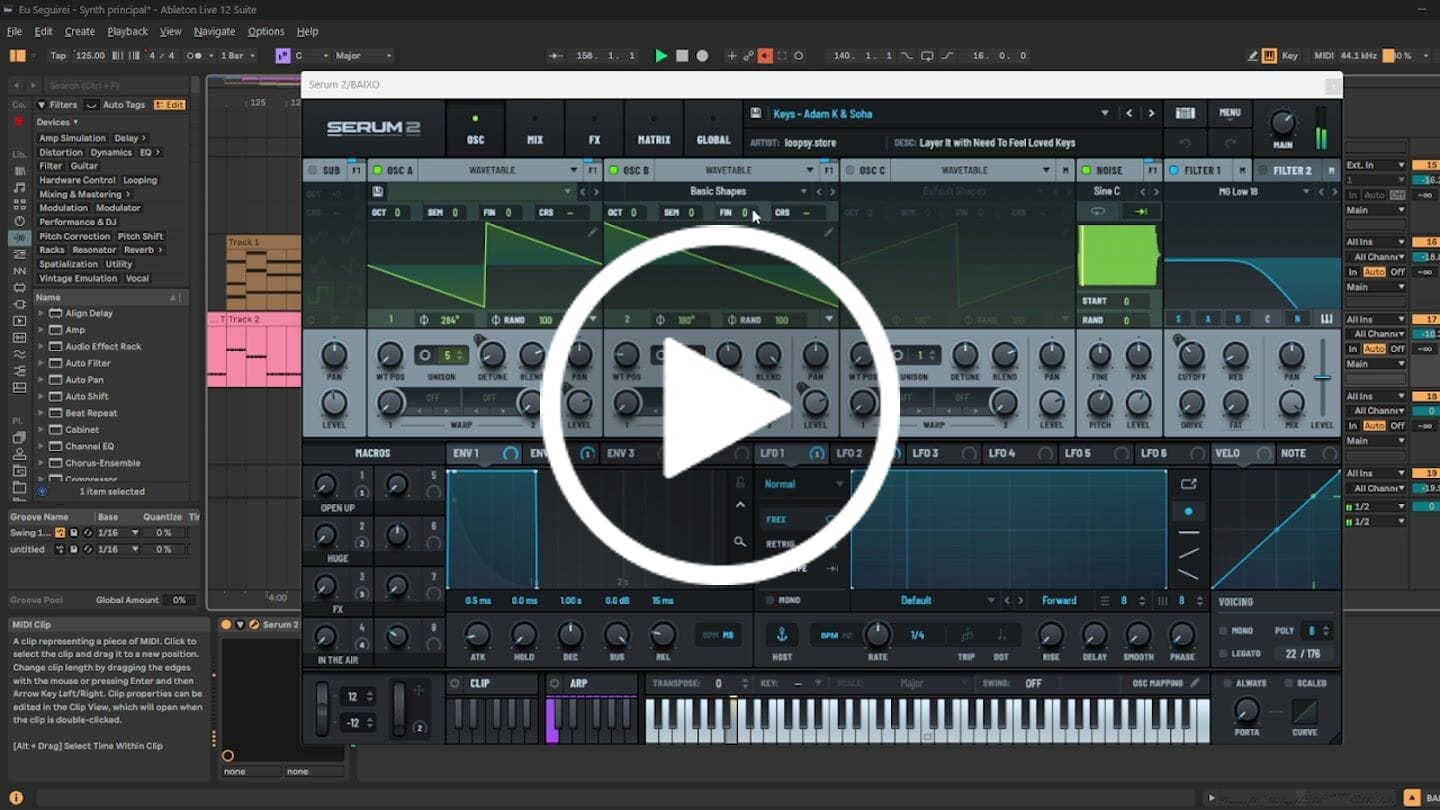Click the filter keyboard tracking icon
Image resolution: width=1440 pixels, height=810 pixels.
1327,320
